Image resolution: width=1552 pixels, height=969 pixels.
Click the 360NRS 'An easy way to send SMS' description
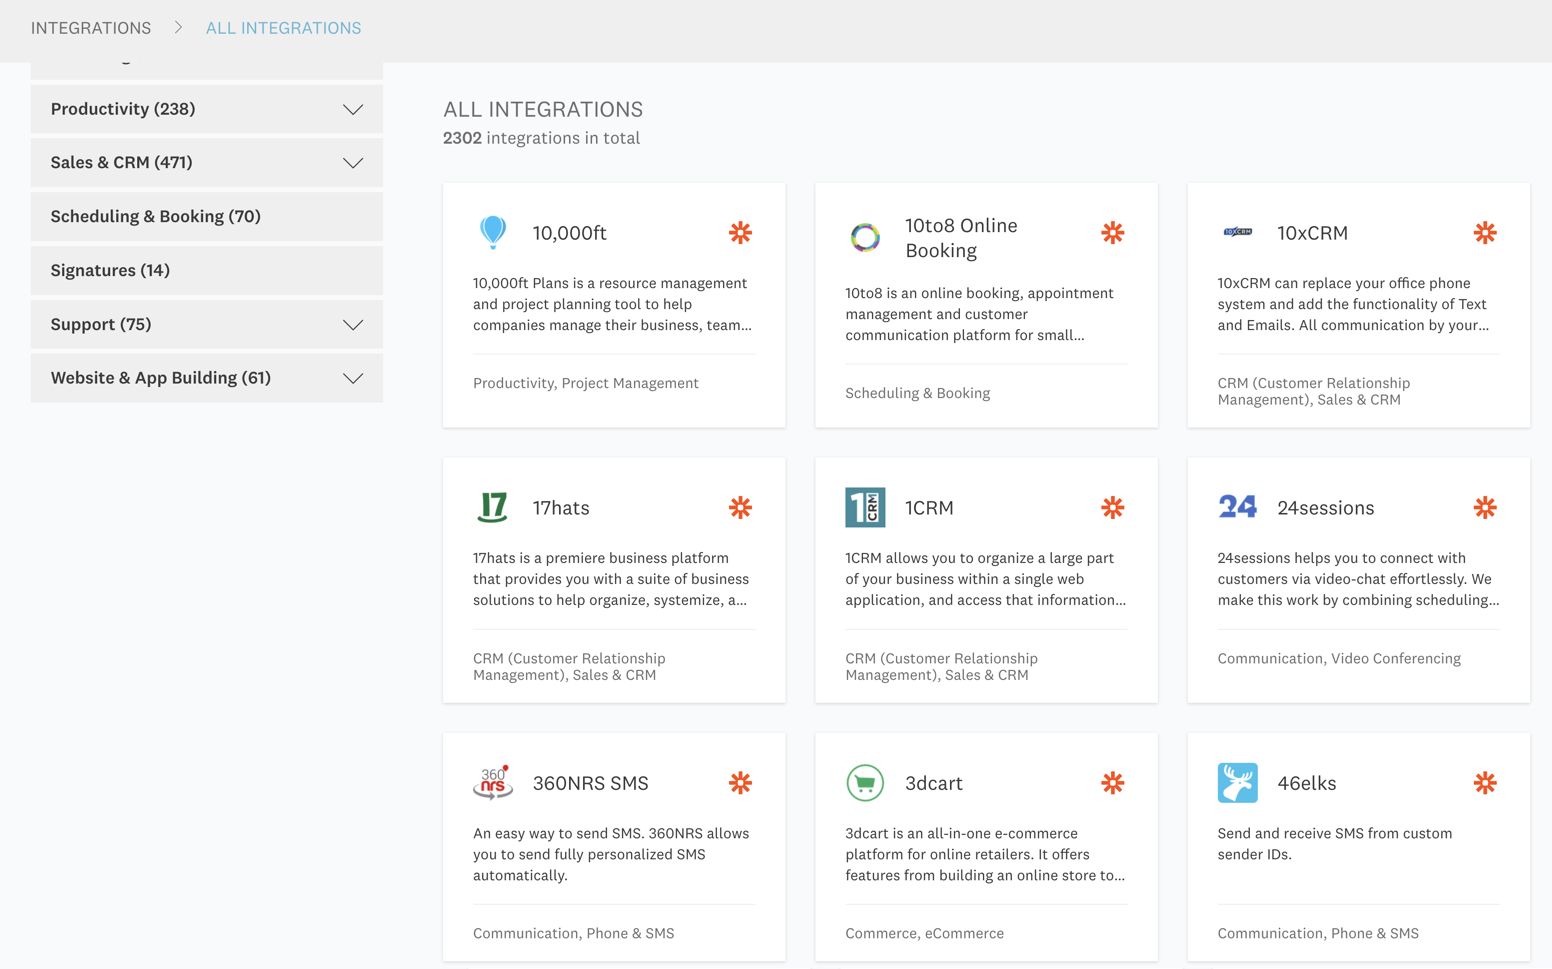tap(611, 854)
